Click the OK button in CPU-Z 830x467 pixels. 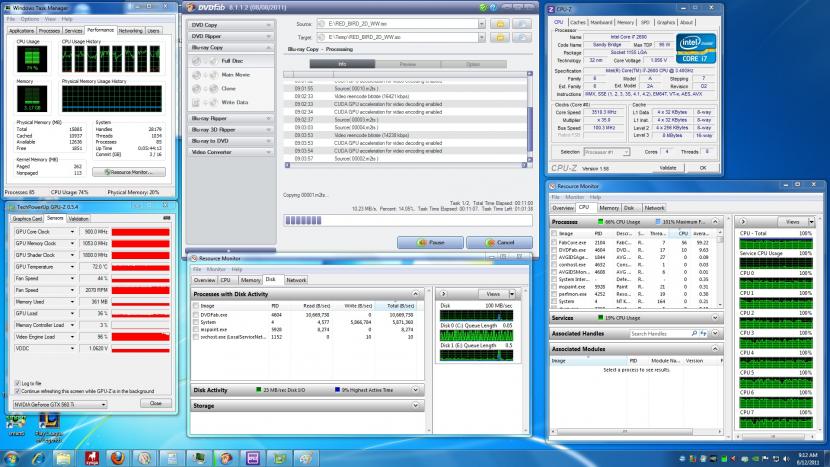coord(703,168)
